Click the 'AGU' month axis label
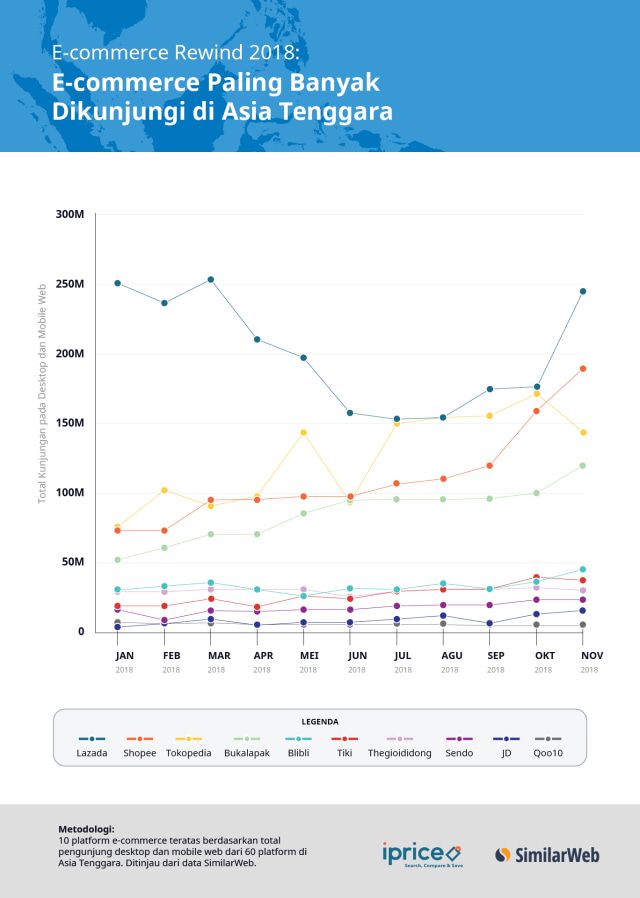 click(452, 656)
